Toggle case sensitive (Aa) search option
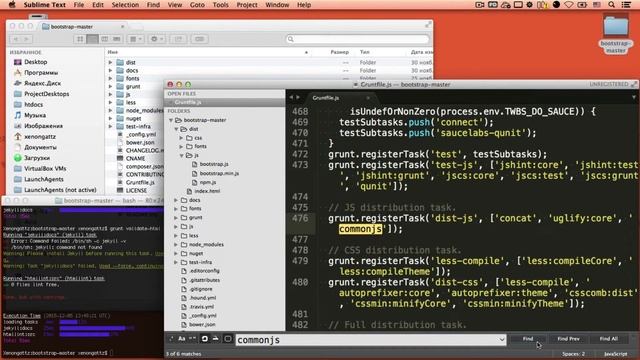This screenshot has height=360, width=640. point(182,339)
